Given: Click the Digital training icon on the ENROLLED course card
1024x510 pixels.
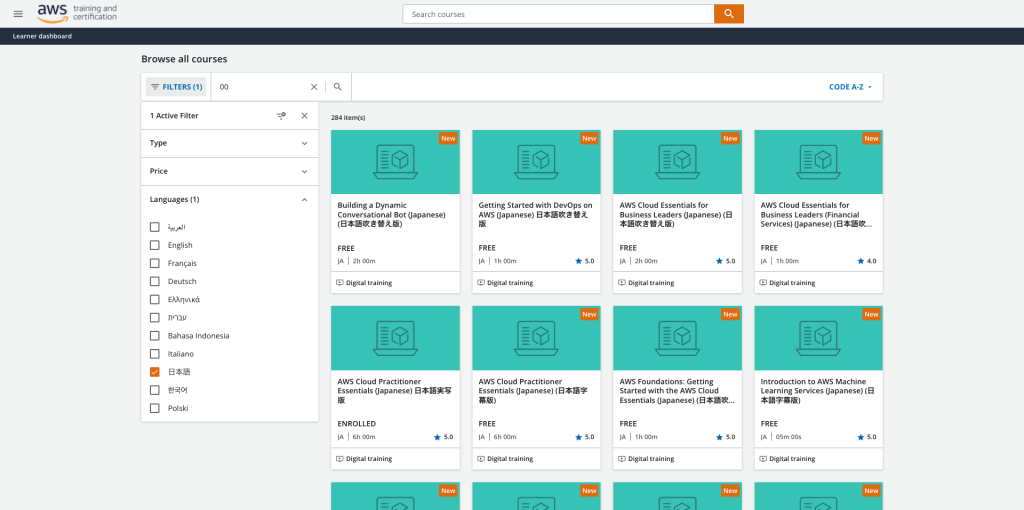Looking at the screenshot, I should point(340,459).
